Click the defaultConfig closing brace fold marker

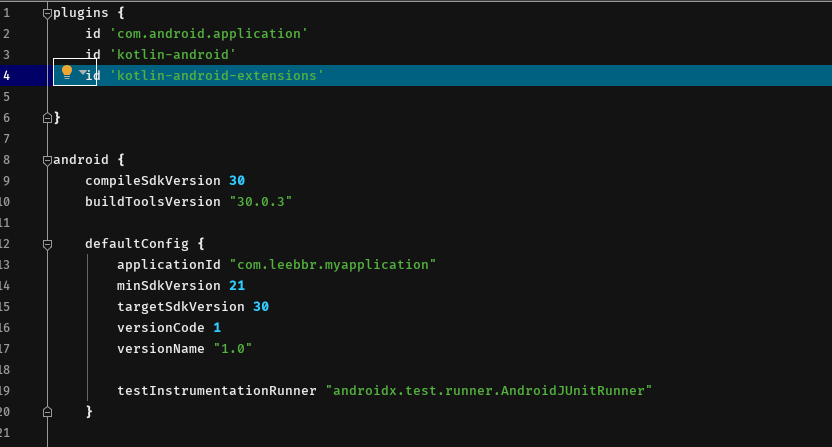[47, 412]
